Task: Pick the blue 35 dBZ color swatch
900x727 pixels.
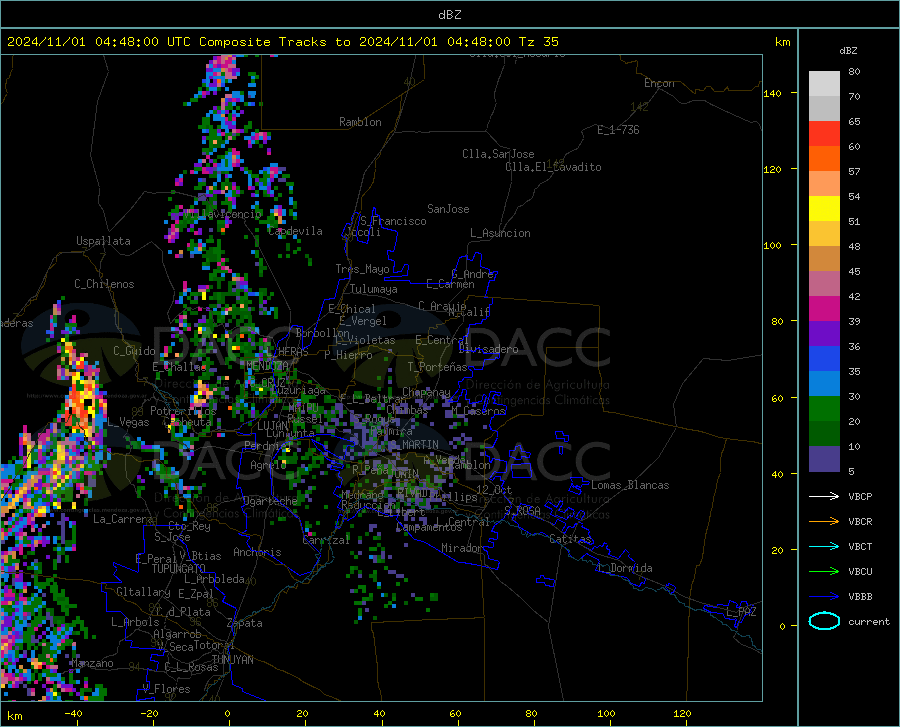Action: pyautogui.click(x=824, y=359)
